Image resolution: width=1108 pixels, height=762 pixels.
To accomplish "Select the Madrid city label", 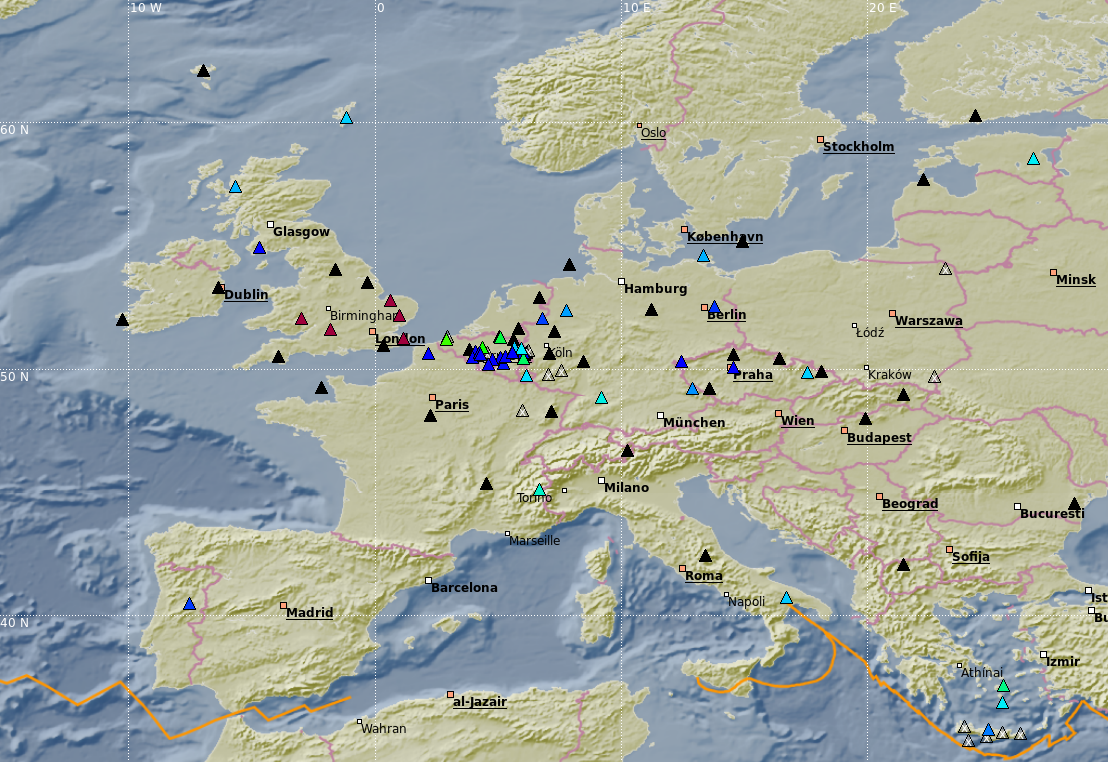I will (x=309, y=613).
